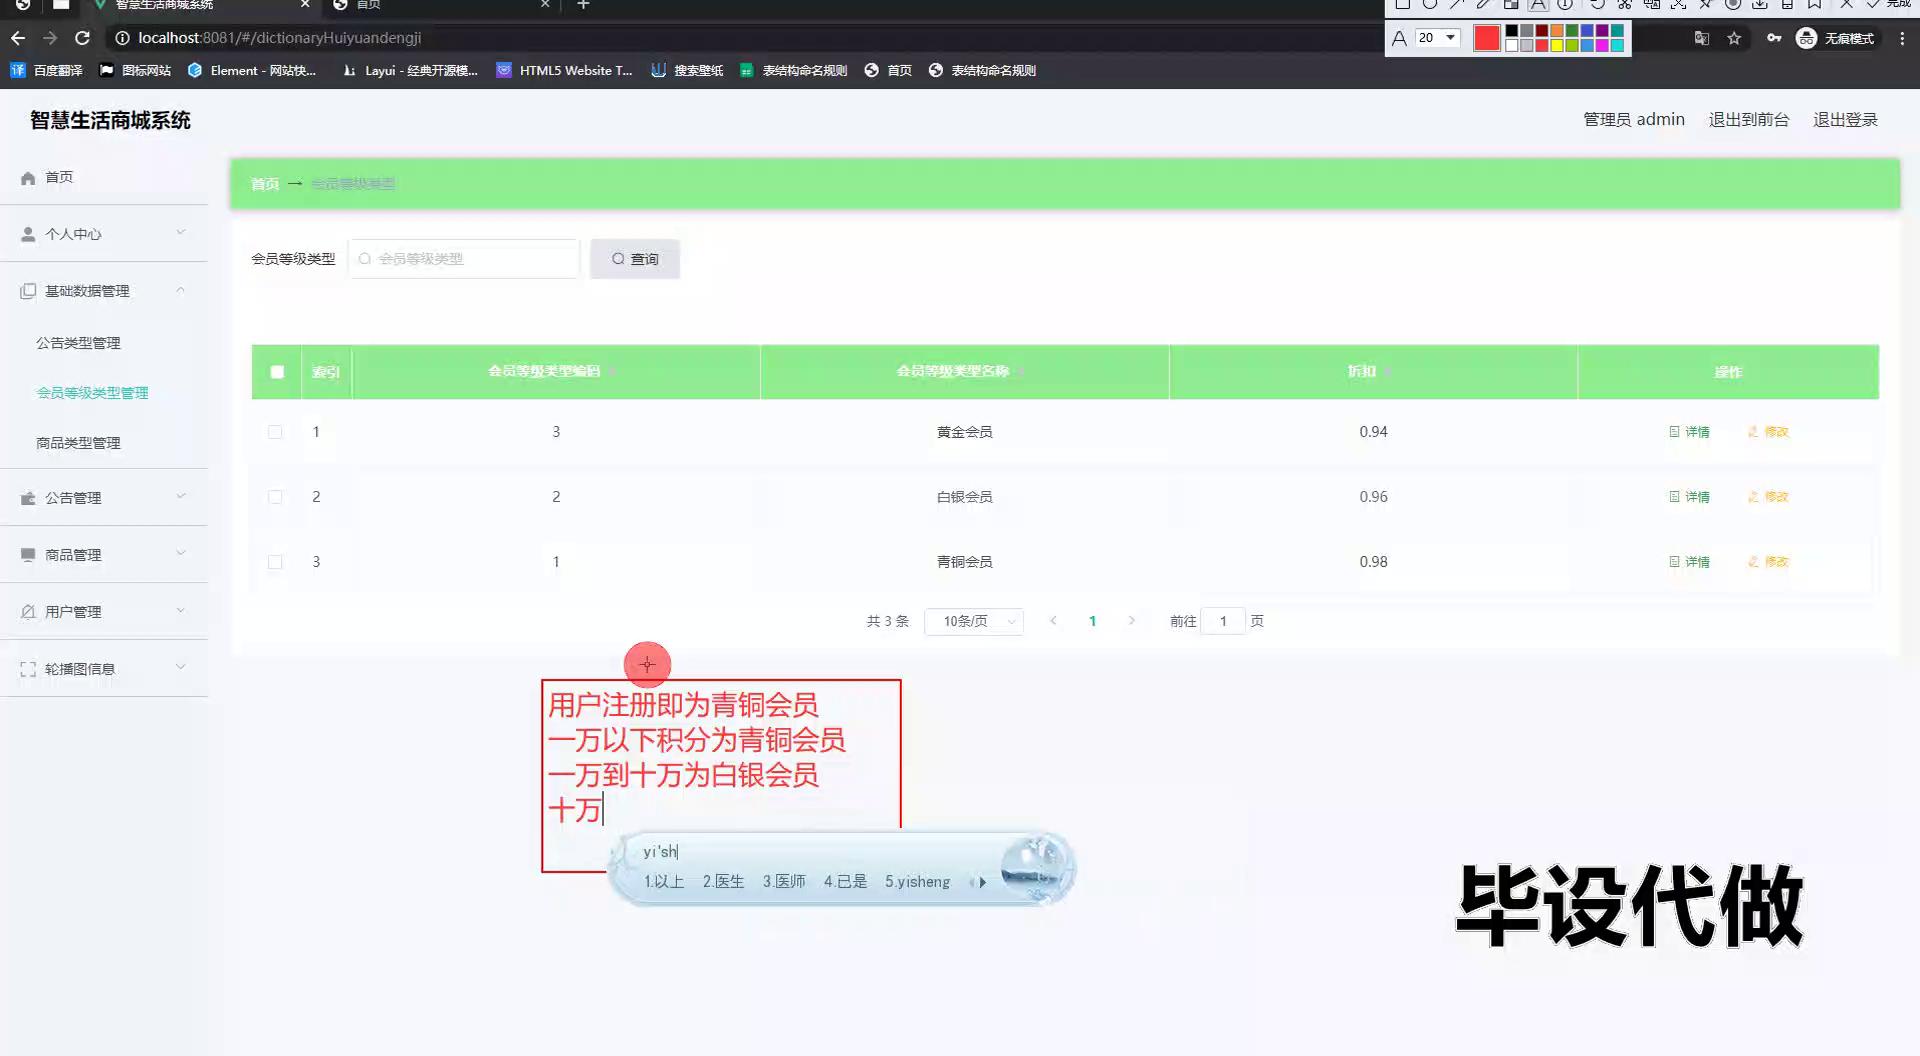Click the 查询 search button

(635, 259)
